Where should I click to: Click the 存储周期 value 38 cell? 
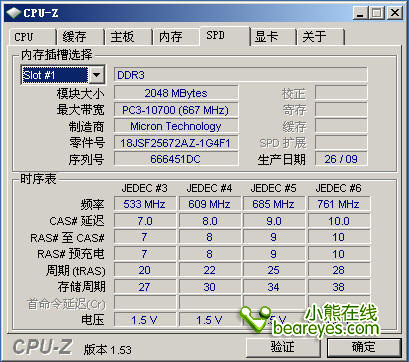pos(339,287)
